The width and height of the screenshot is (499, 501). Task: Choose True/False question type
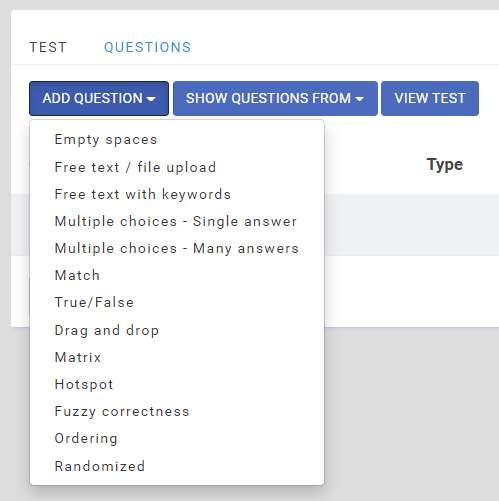pos(177,302)
